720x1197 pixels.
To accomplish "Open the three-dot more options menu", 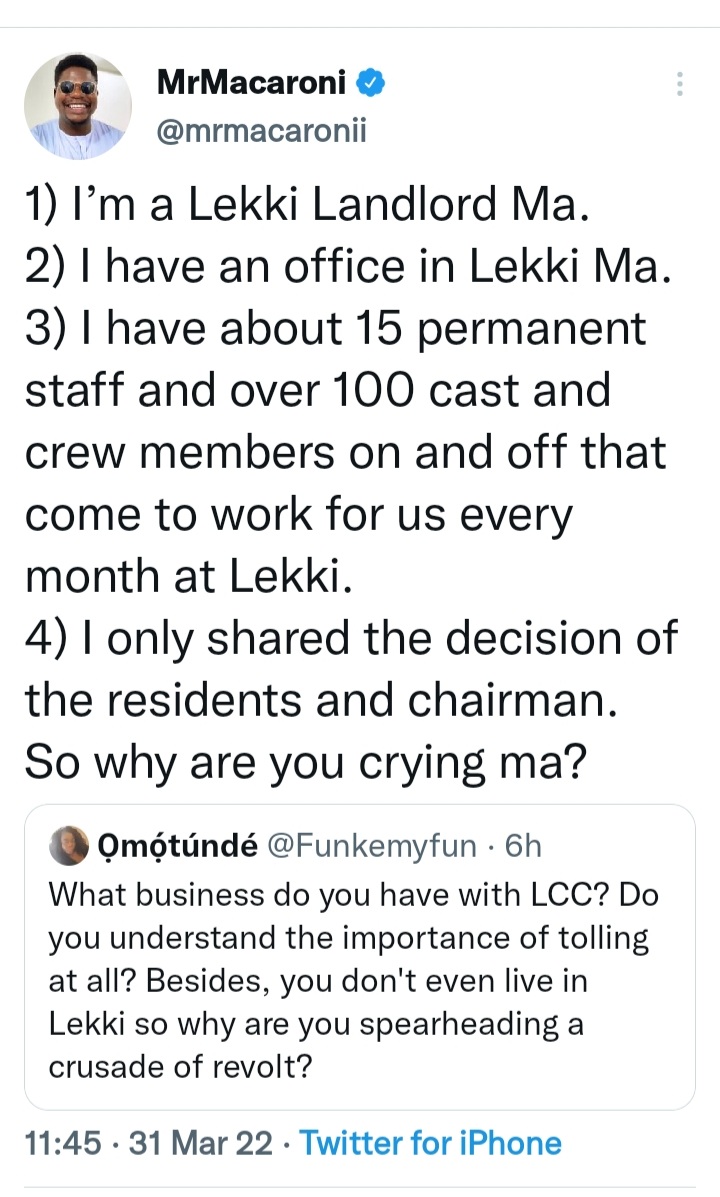I will click(x=680, y=85).
